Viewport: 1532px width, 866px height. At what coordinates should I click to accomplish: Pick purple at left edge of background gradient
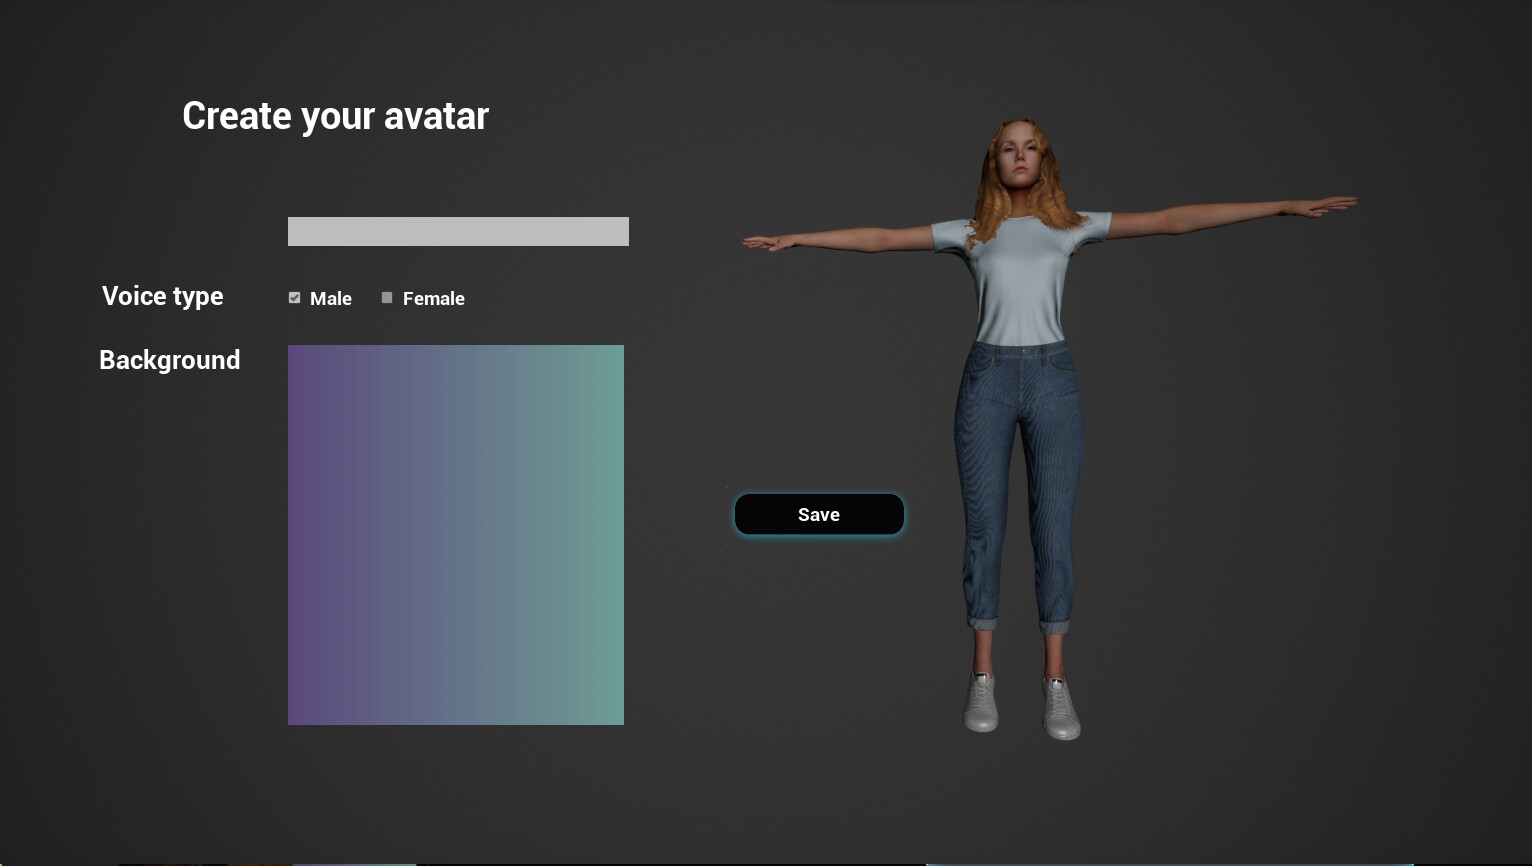pos(296,535)
